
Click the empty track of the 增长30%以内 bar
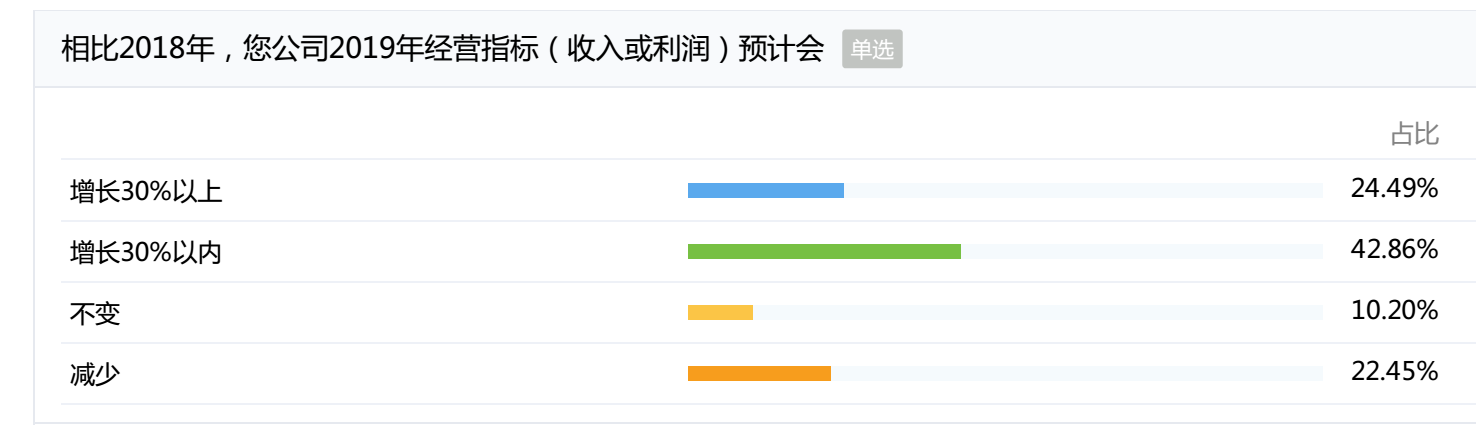click(1142, 252)
